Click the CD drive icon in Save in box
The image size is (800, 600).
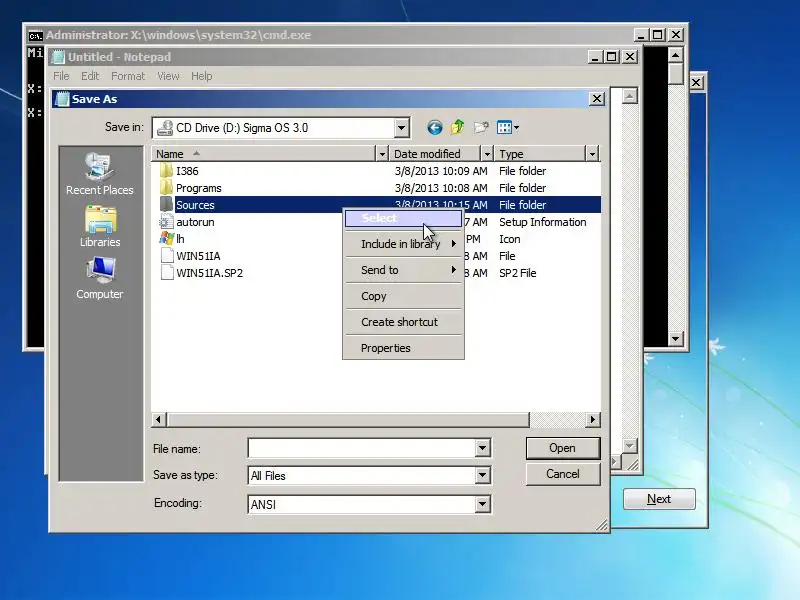pos(165,128)
